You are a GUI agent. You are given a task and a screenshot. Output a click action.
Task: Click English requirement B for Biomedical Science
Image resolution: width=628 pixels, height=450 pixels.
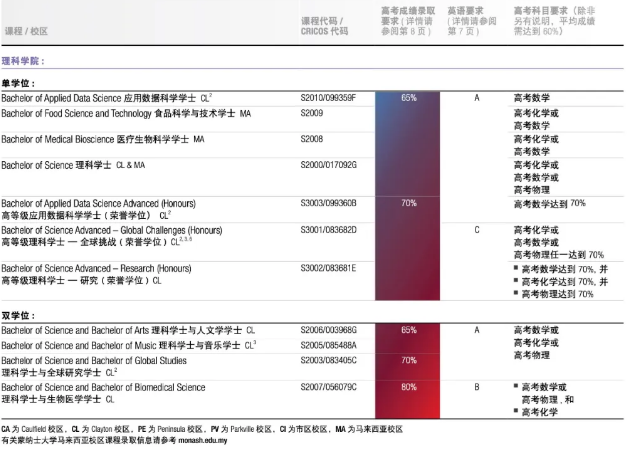(x=477, y=387)
